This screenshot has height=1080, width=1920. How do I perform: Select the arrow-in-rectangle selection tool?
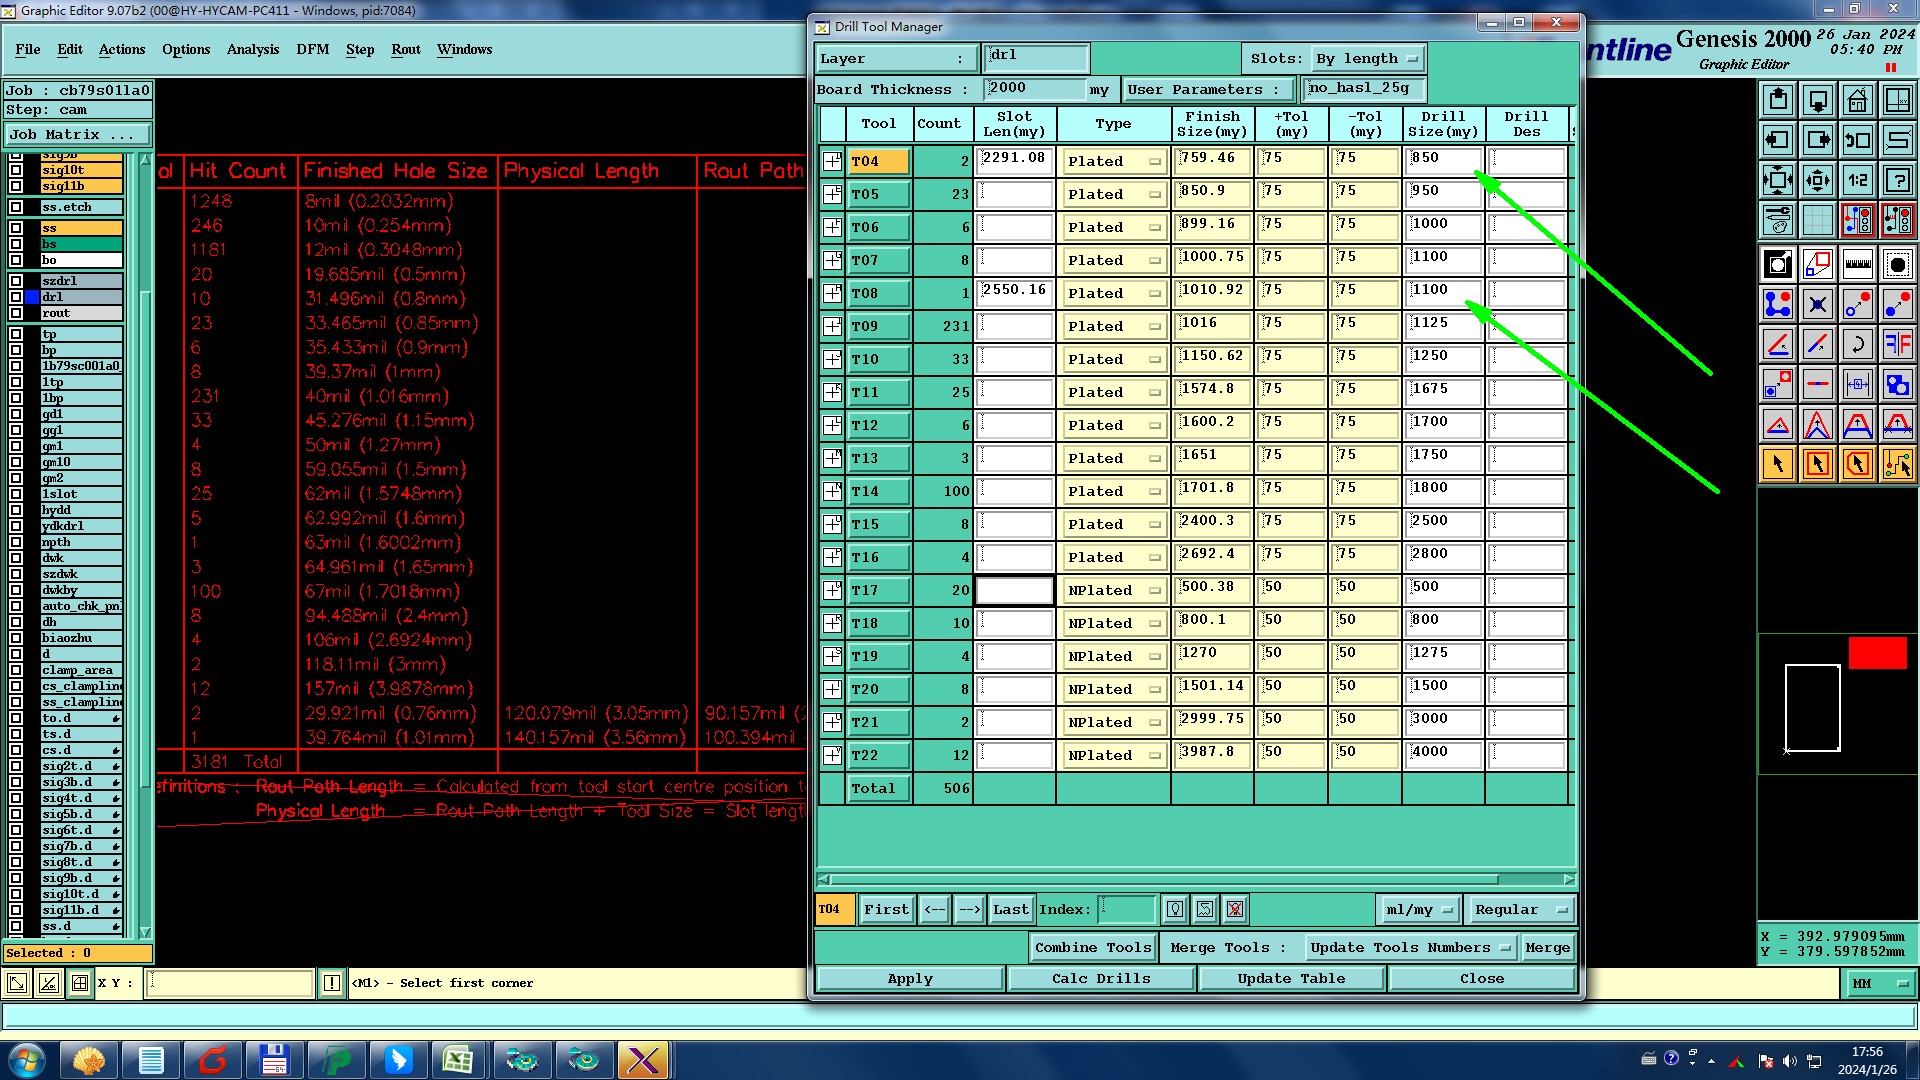(x=1817, y=464)
